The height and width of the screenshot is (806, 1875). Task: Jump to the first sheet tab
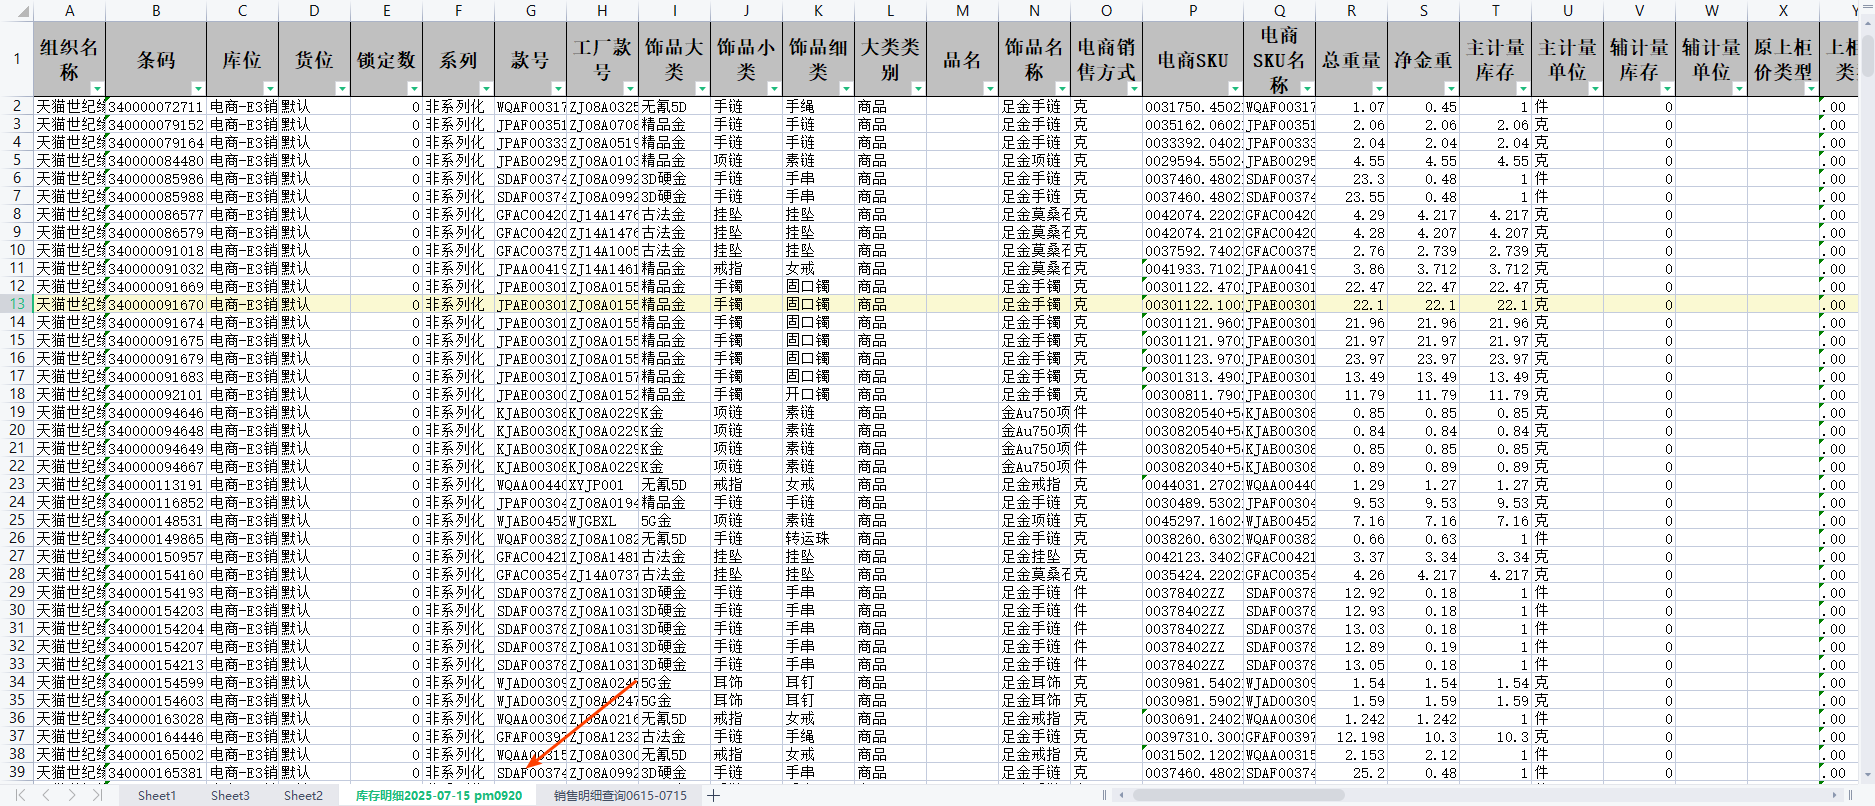19,795
